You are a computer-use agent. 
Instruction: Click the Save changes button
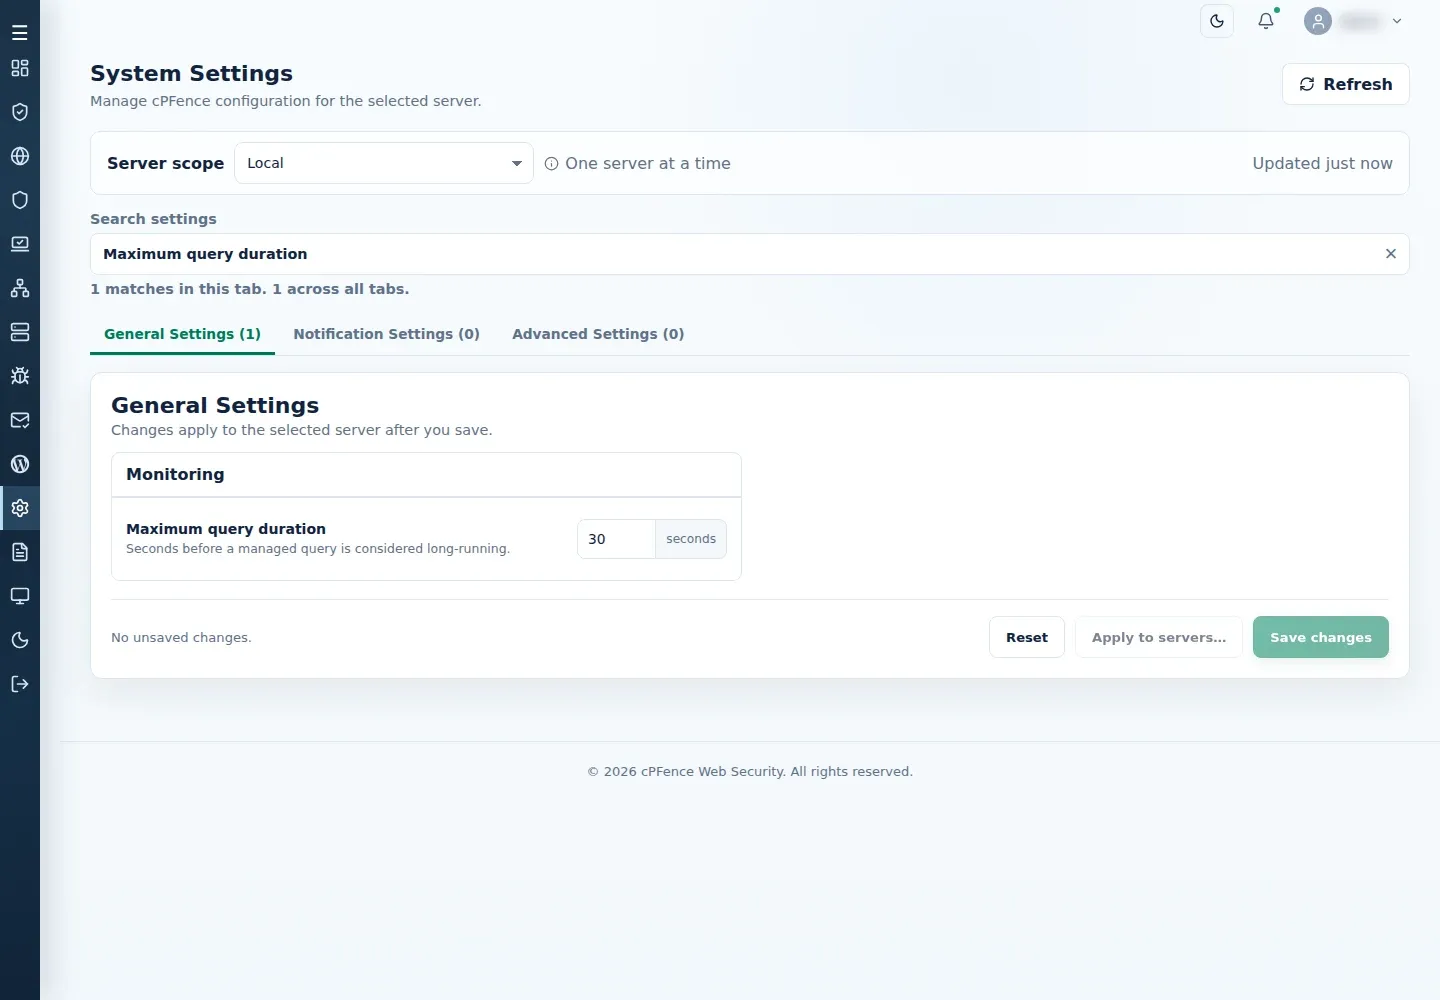point(1321,637)
